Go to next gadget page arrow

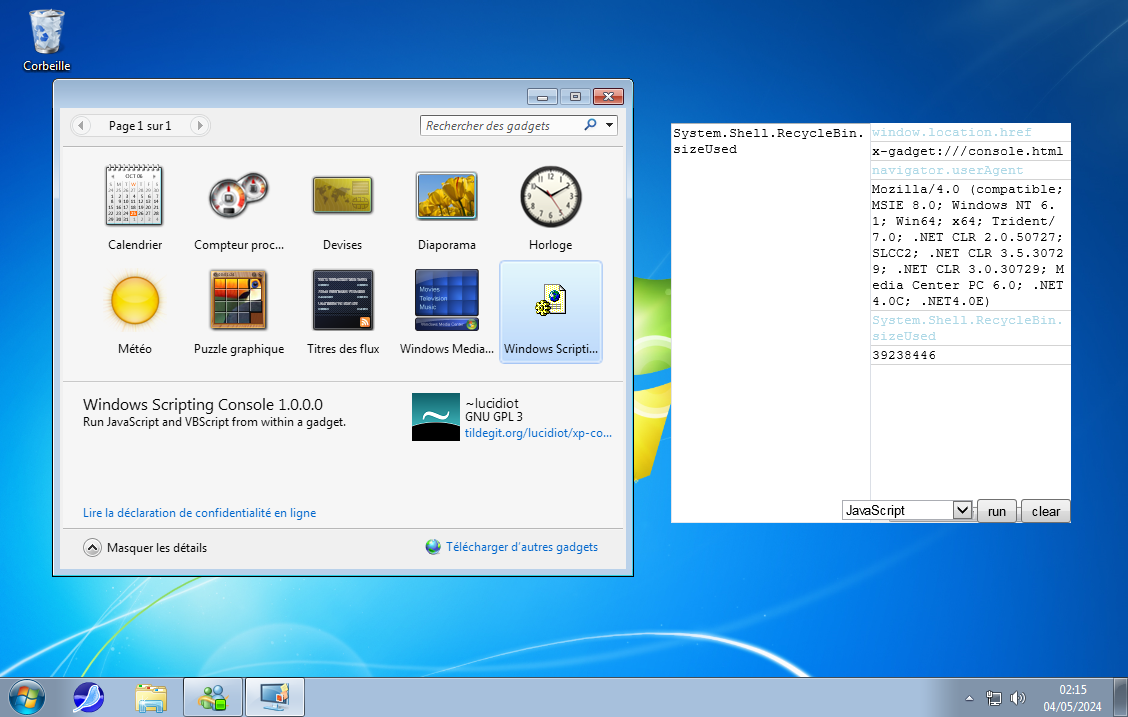[200, 125]
